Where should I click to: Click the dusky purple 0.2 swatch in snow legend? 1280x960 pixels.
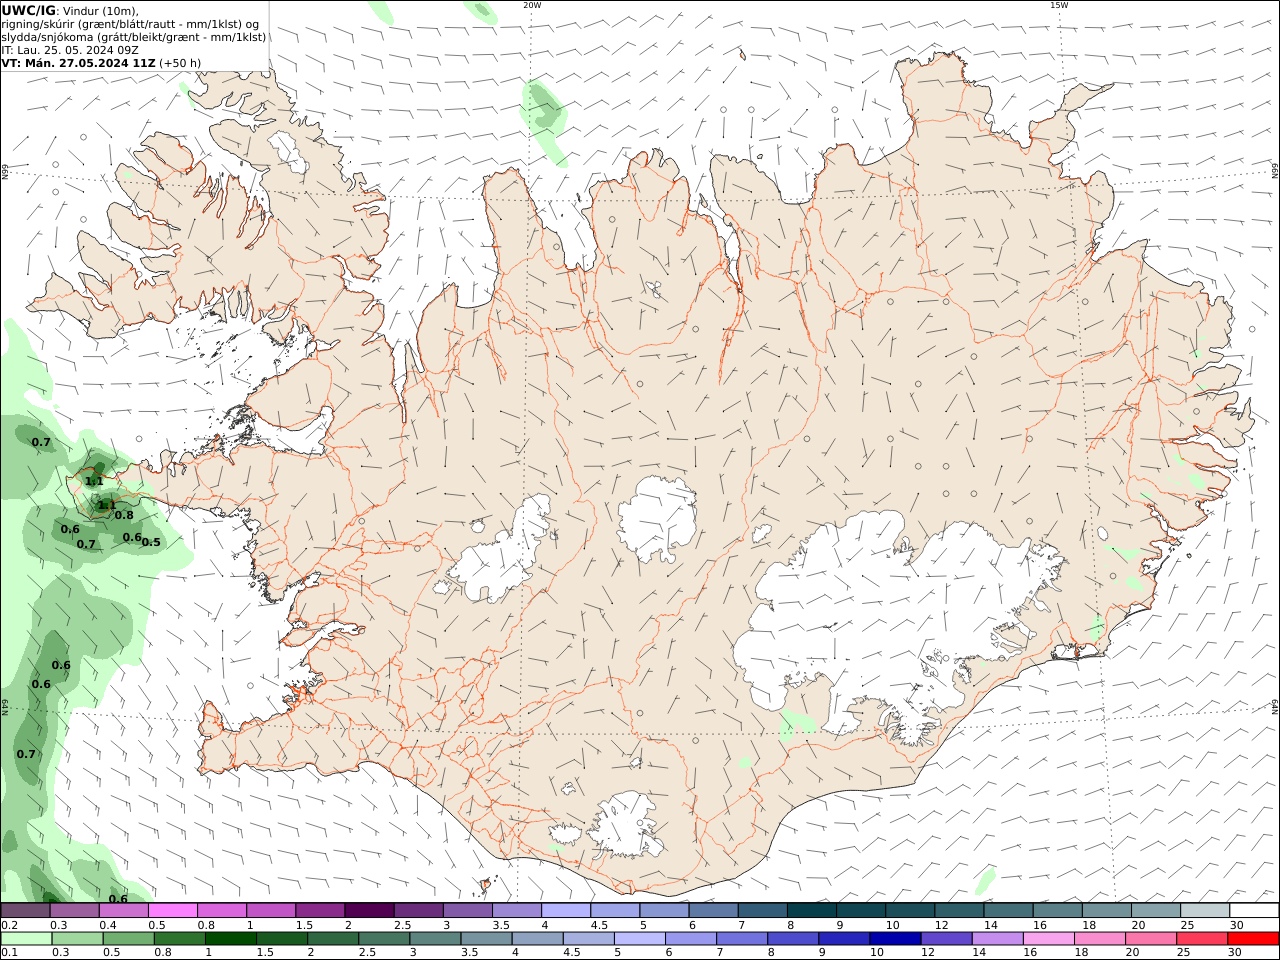pyautogui.click(x=25, y=911)
